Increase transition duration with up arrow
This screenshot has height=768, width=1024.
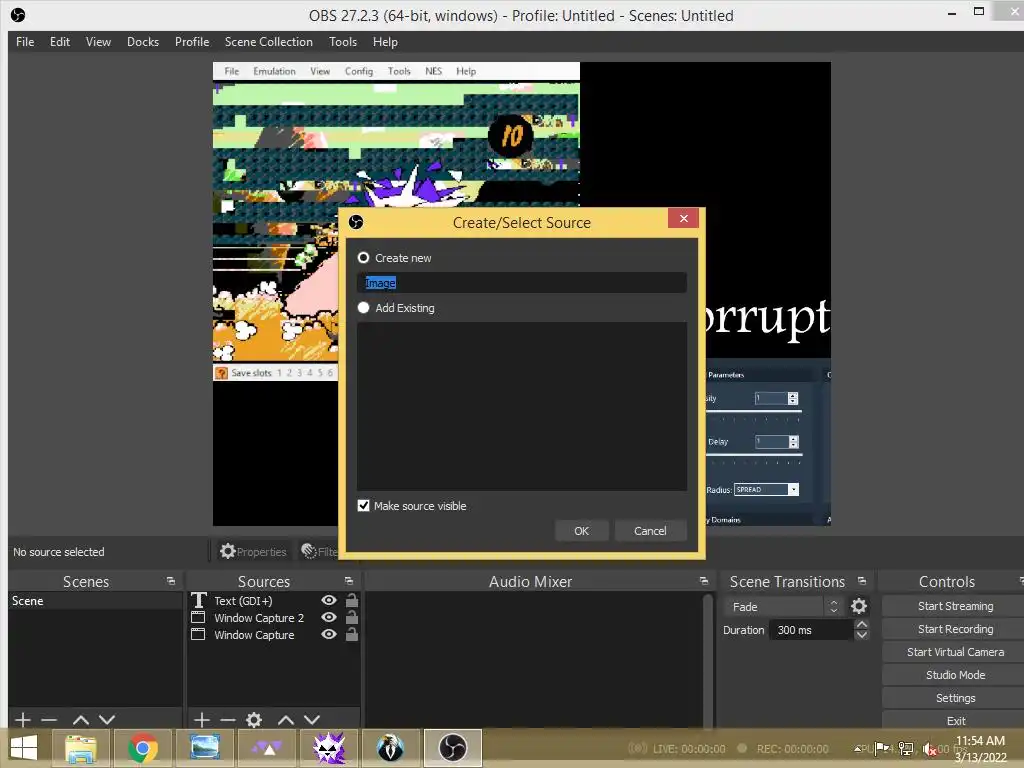pos(862,624)
